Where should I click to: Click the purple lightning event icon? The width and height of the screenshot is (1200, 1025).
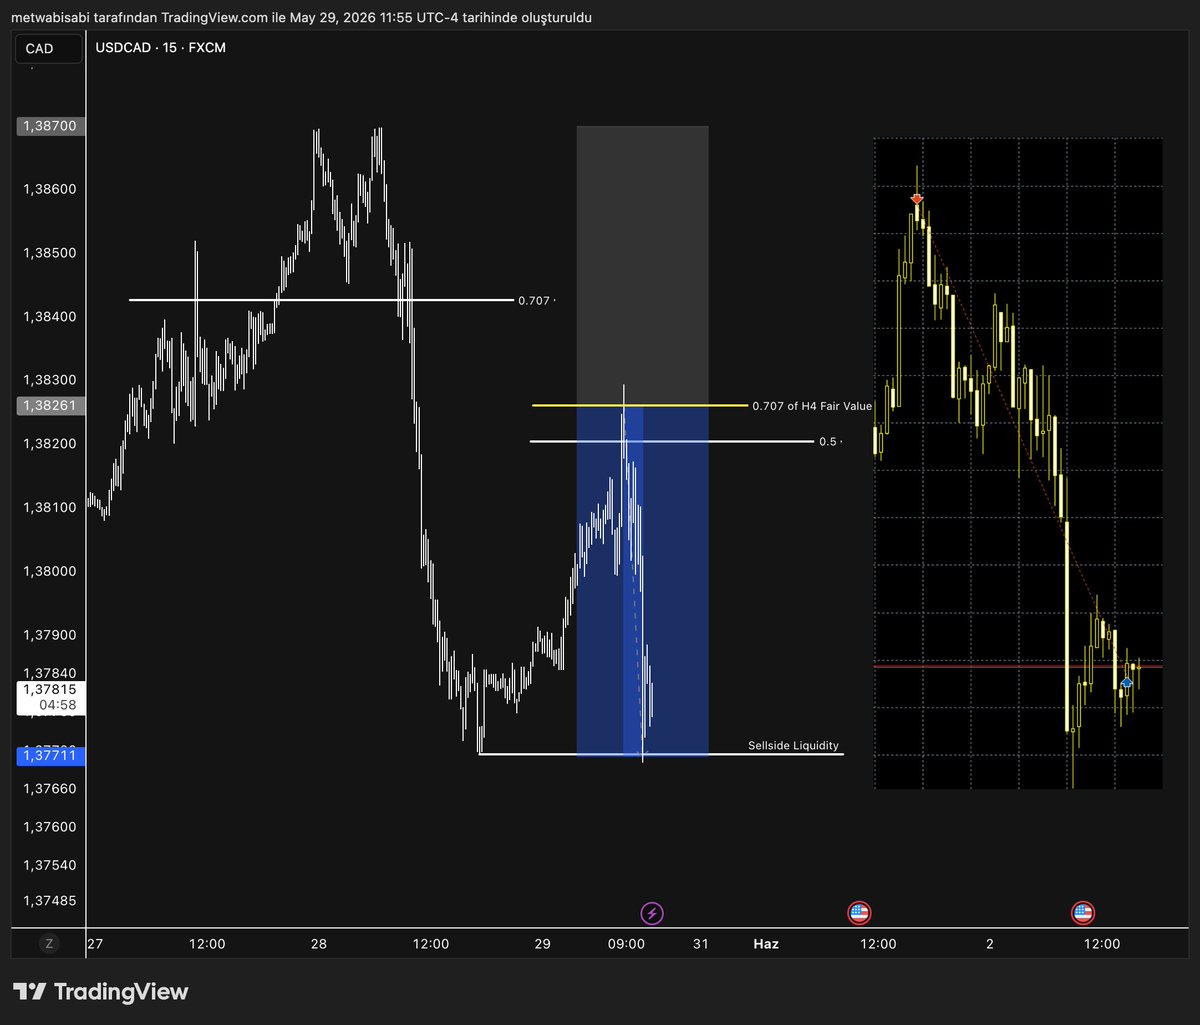tap(652, 912)
